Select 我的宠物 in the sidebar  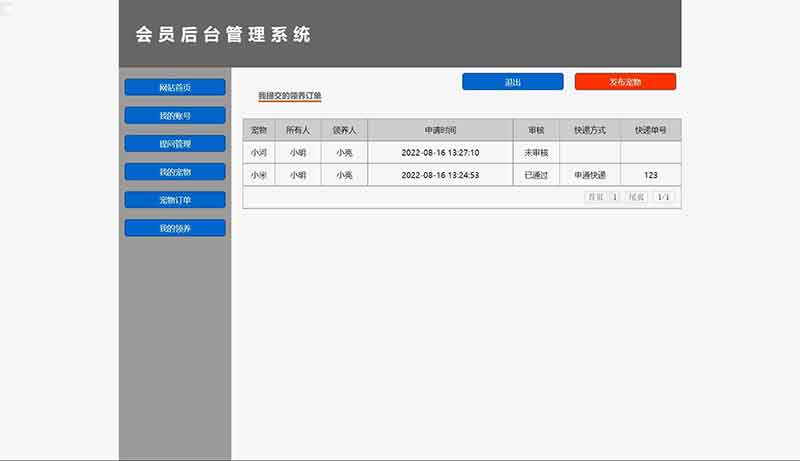pos(175,172)
